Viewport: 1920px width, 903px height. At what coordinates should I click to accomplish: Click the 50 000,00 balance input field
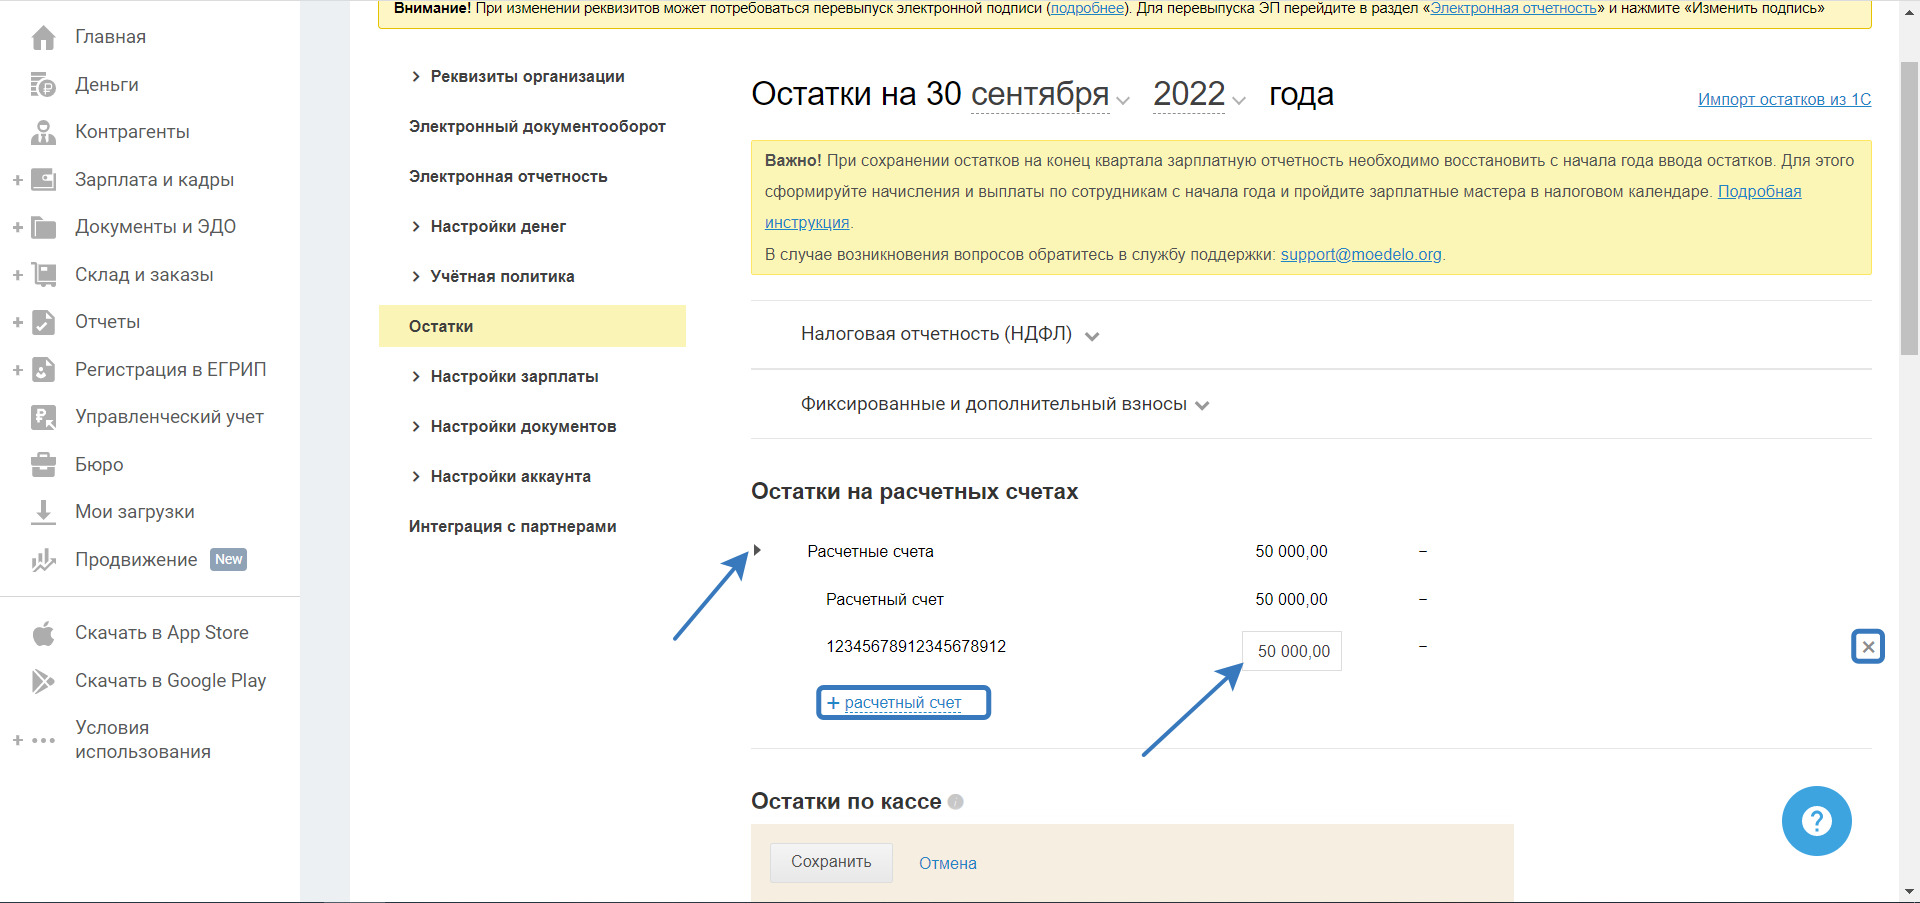(x=1292, y=651)
